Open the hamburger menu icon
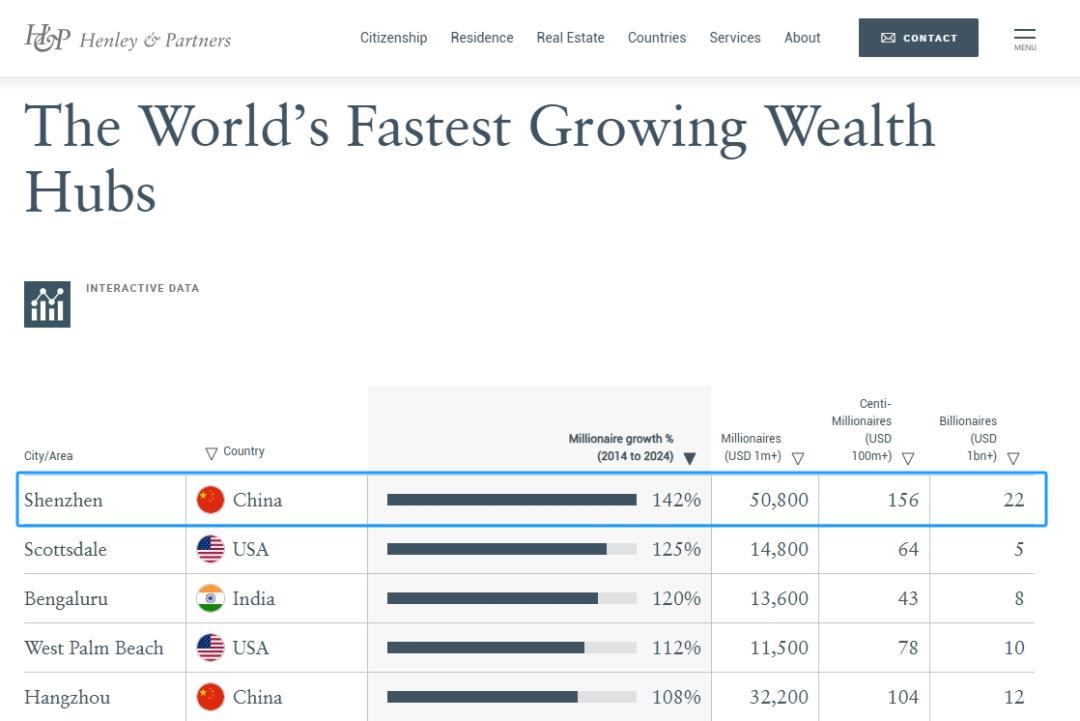 [x=1025, y=38]
